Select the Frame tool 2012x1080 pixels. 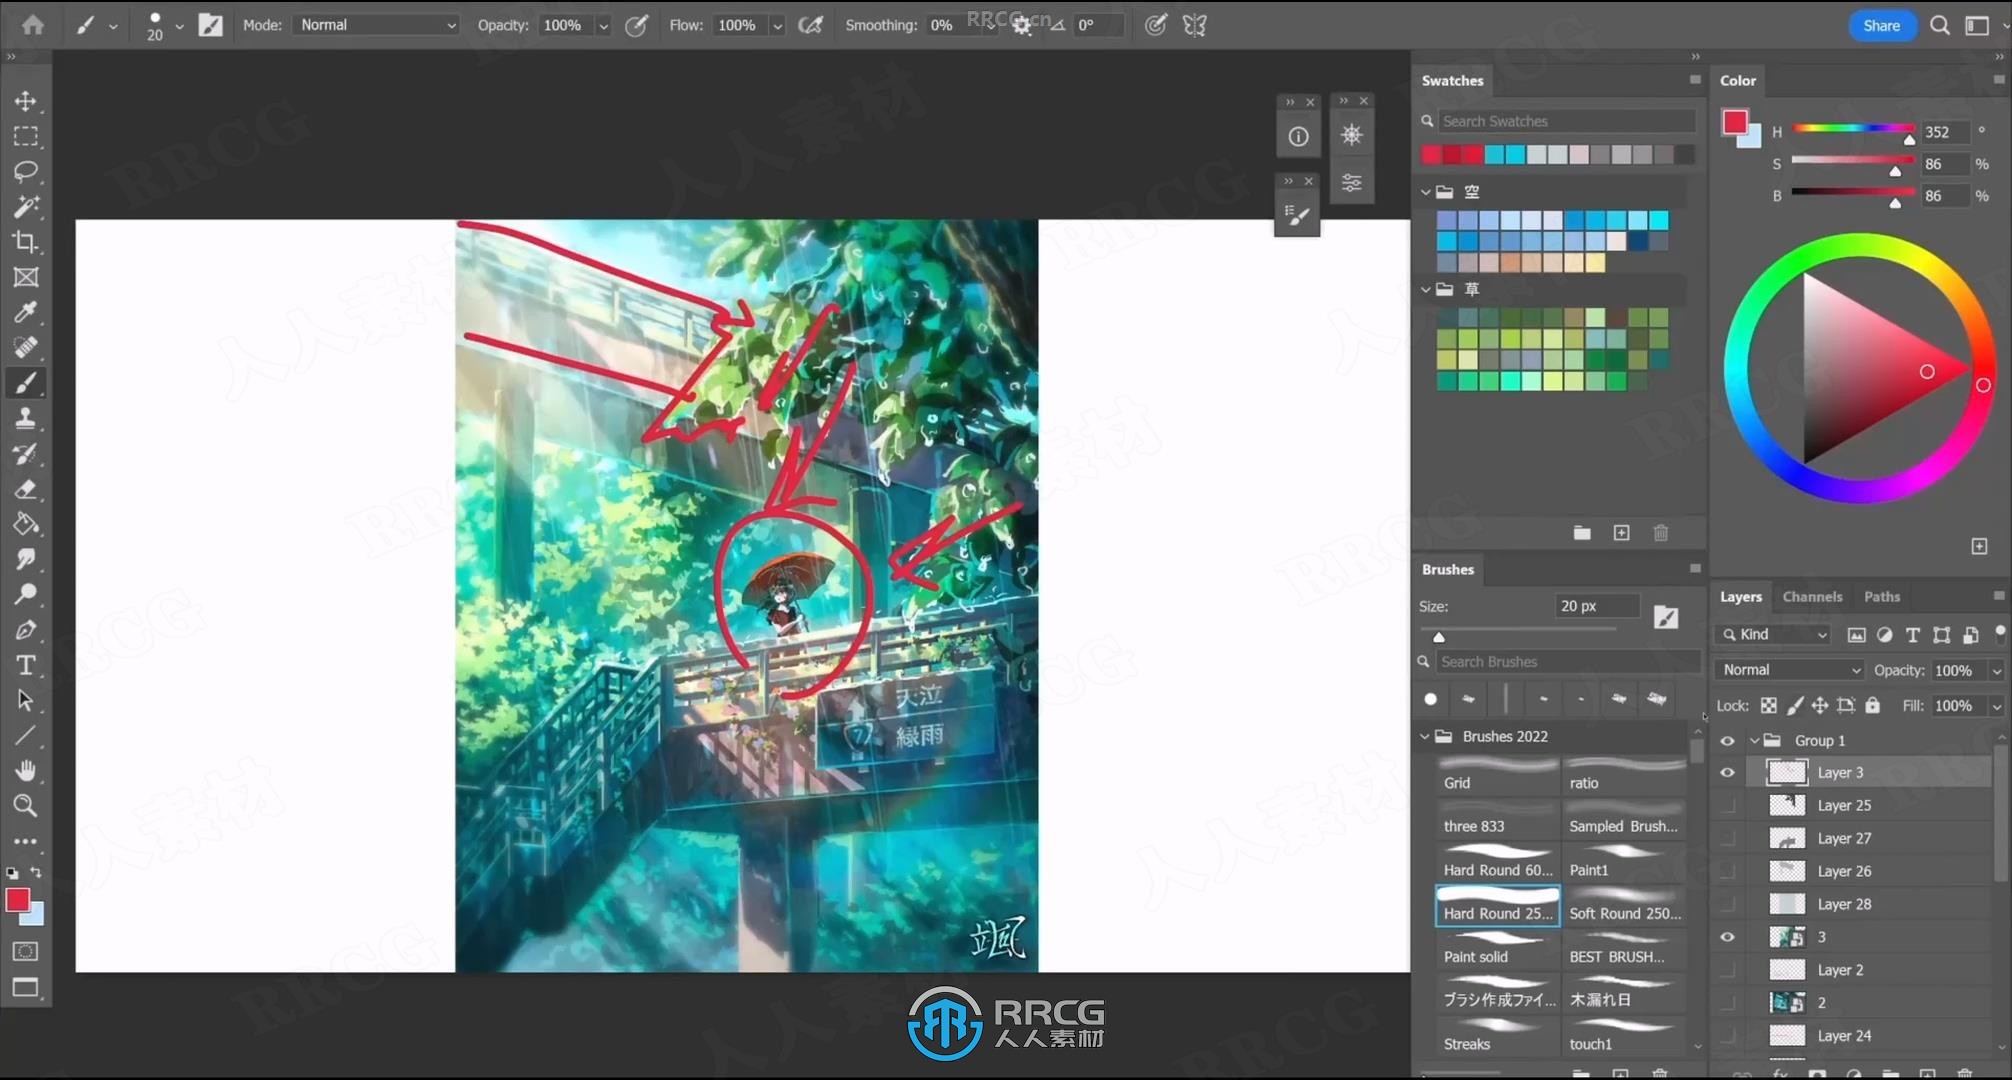pyautogui.click(x=26, y=277)
